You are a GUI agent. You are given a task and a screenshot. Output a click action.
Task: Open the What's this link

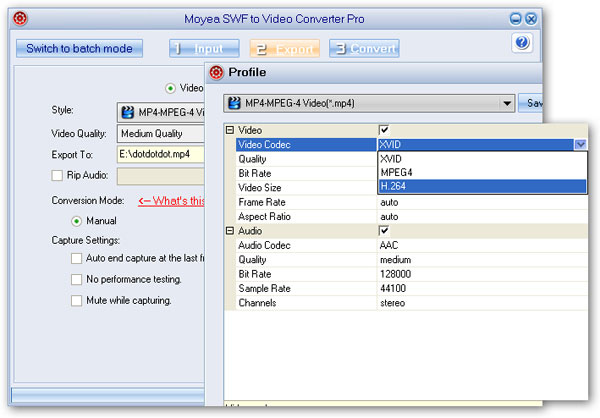(171, 201)
